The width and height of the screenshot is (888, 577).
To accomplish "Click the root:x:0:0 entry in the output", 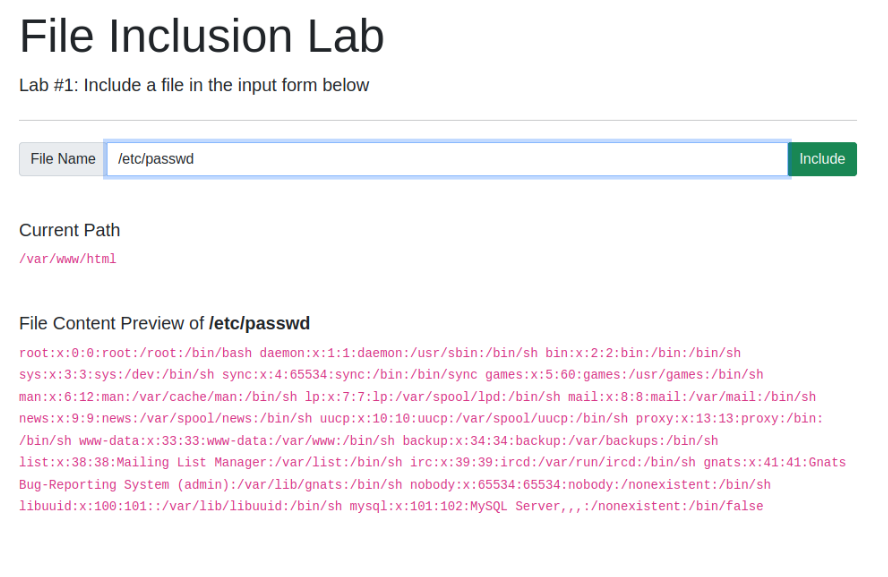I will (x=135, y=353).
